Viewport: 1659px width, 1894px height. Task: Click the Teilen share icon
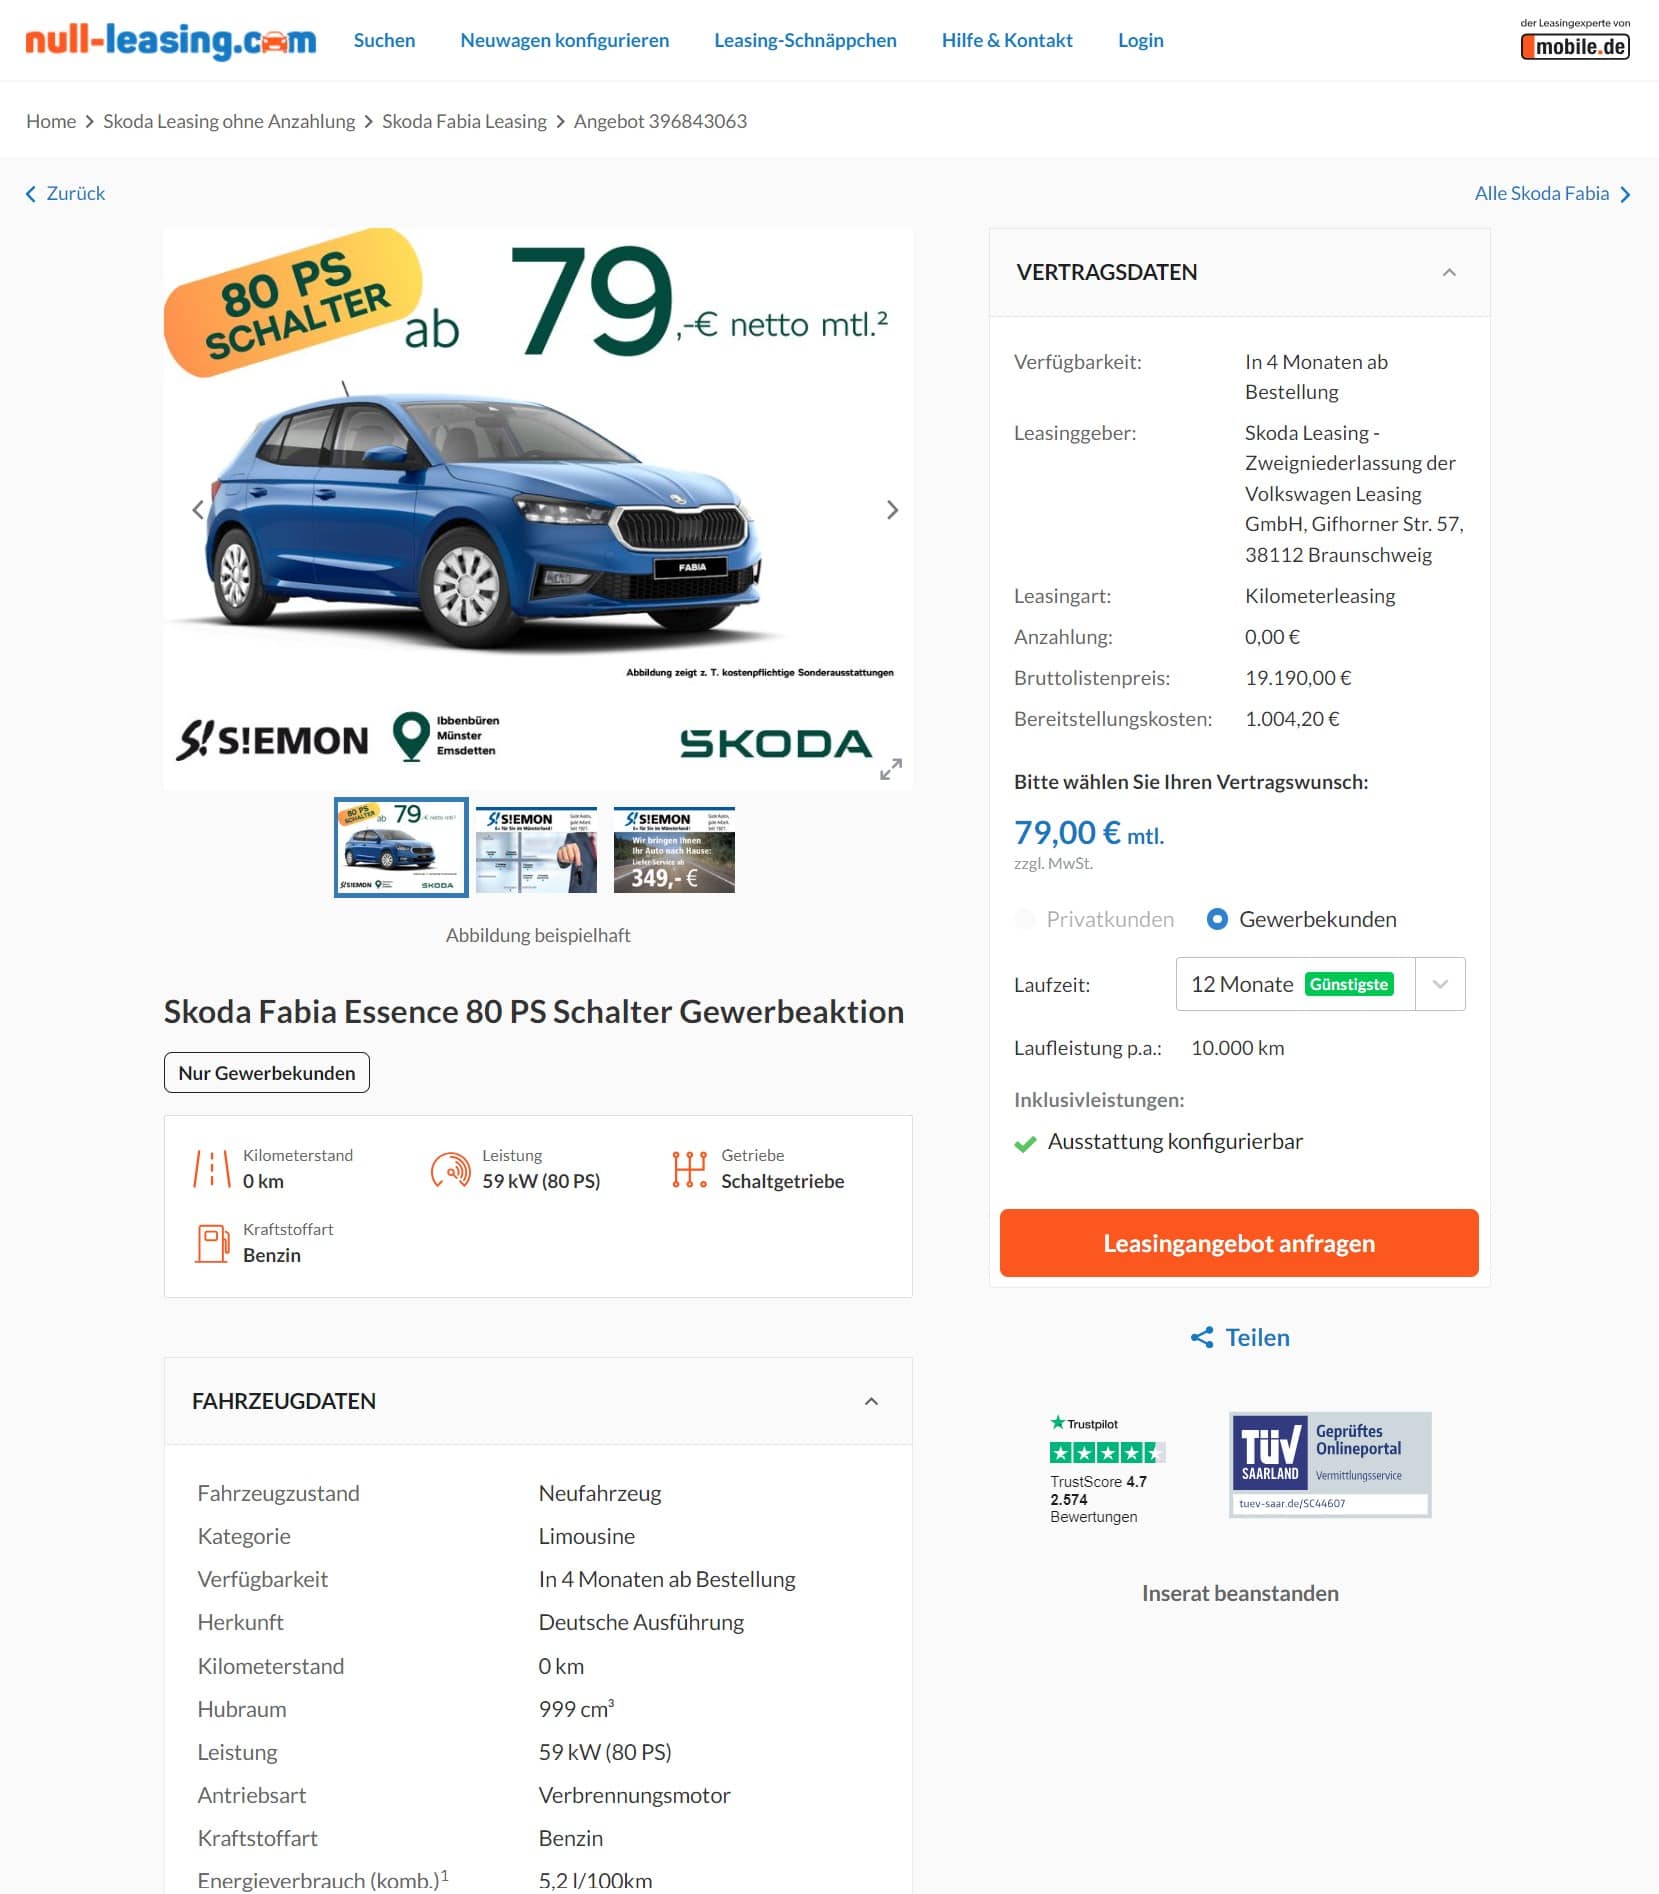point(1202,1338)
